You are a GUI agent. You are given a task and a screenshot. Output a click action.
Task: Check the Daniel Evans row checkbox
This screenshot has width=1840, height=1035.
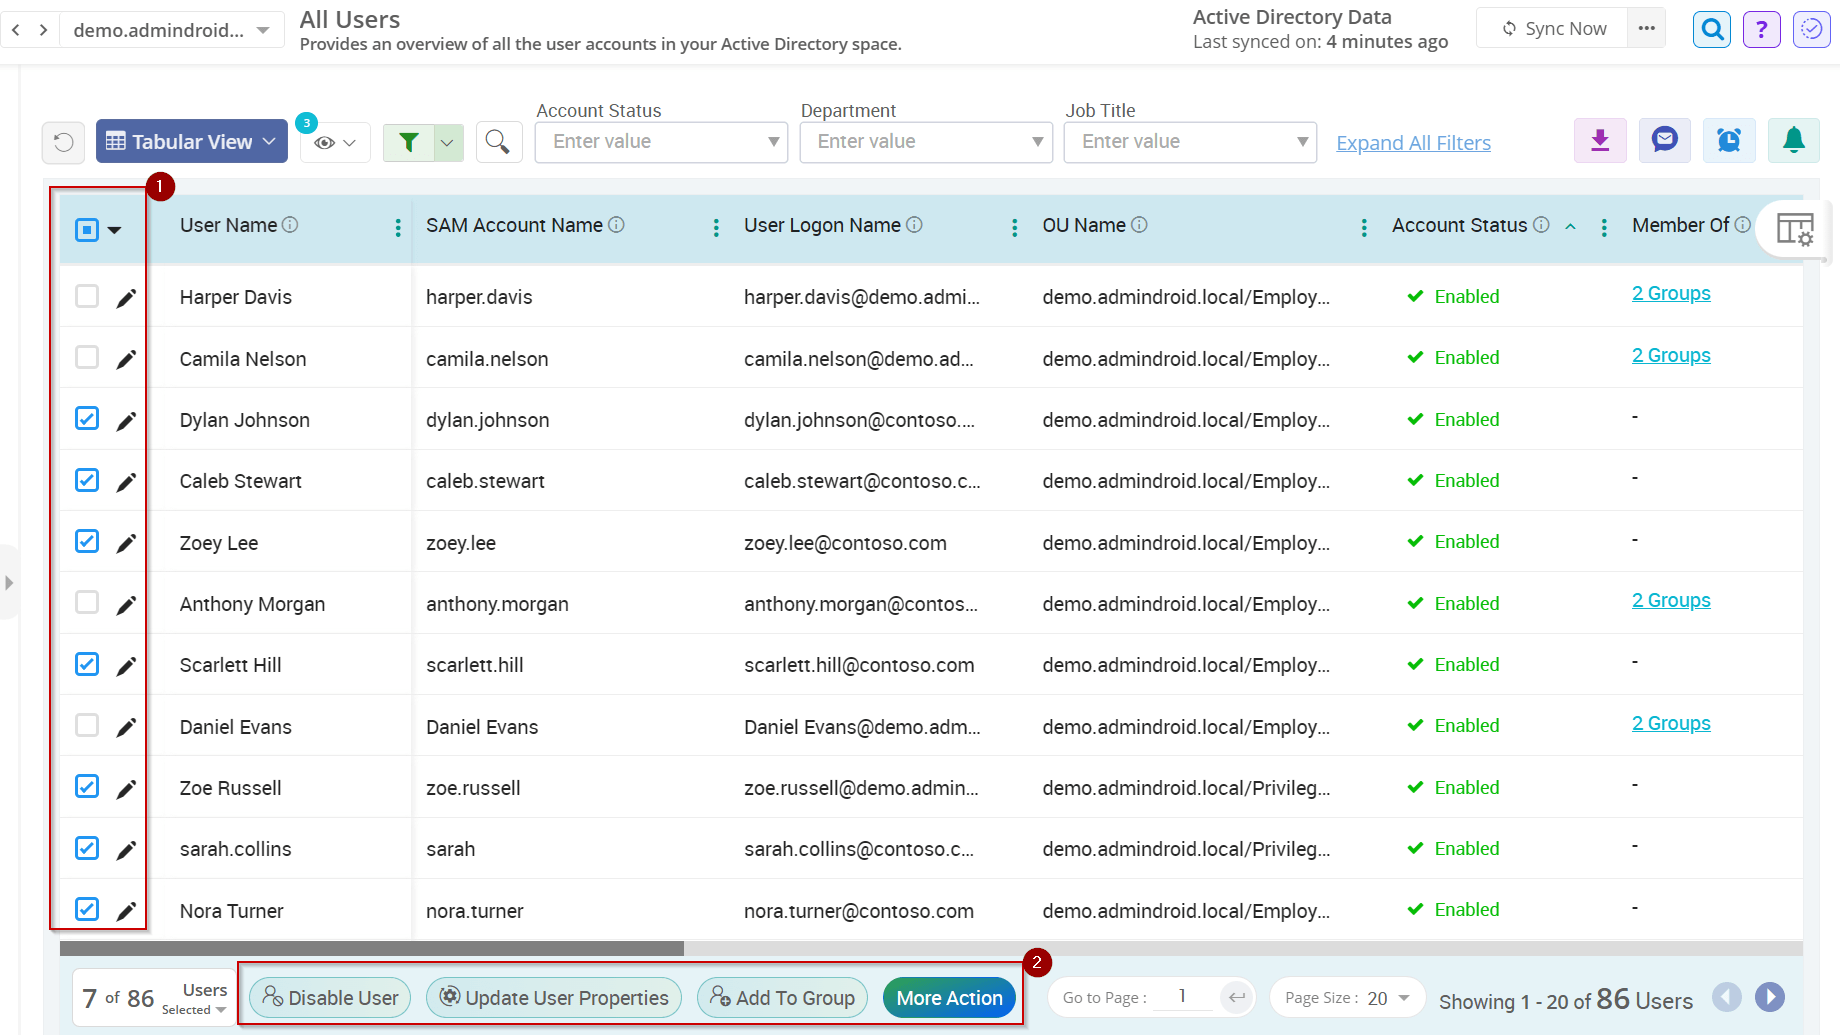(87, 725)
